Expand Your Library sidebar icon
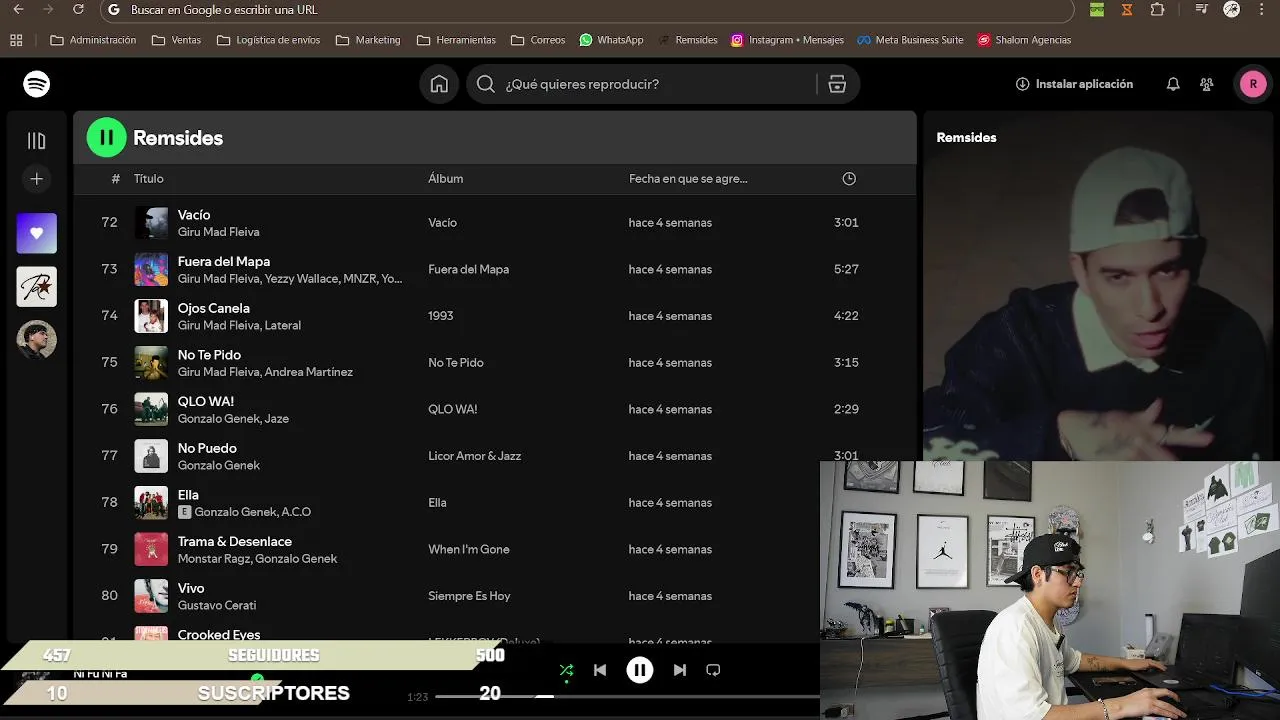1280x720 pixels. click(37, 141)
